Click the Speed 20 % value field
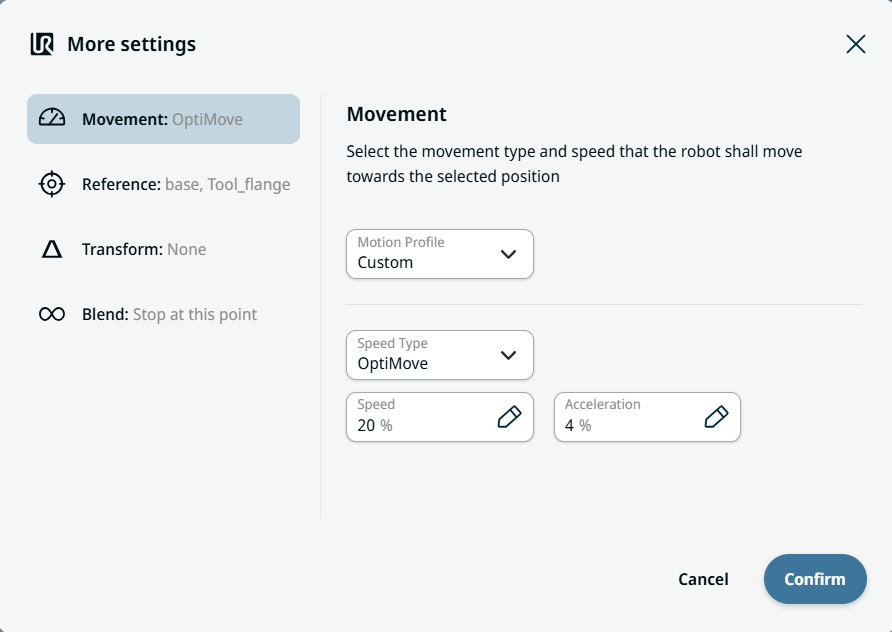The height and width of the screenshot is (632, 892). pos(420,417)
